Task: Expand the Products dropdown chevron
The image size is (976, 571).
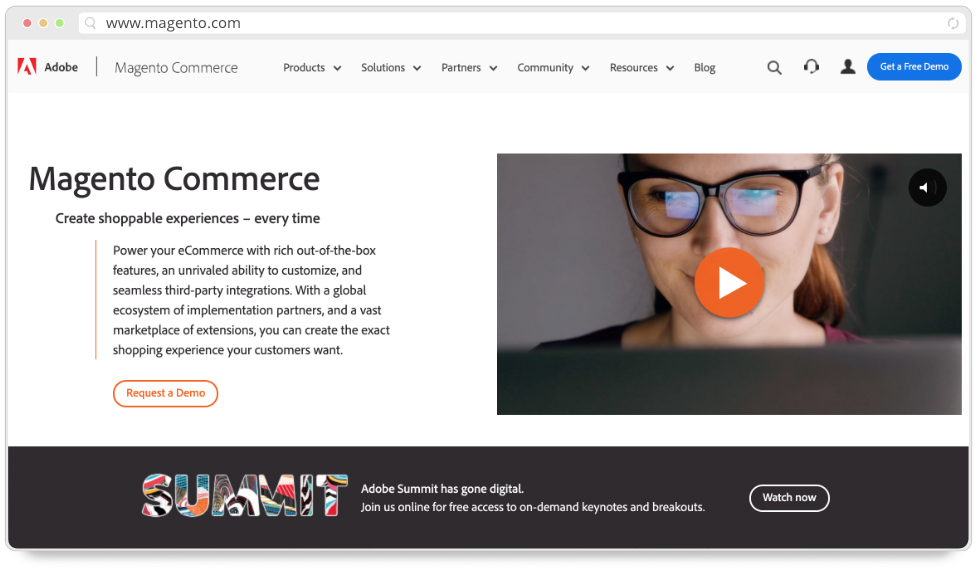Action: tap(337, 68)
